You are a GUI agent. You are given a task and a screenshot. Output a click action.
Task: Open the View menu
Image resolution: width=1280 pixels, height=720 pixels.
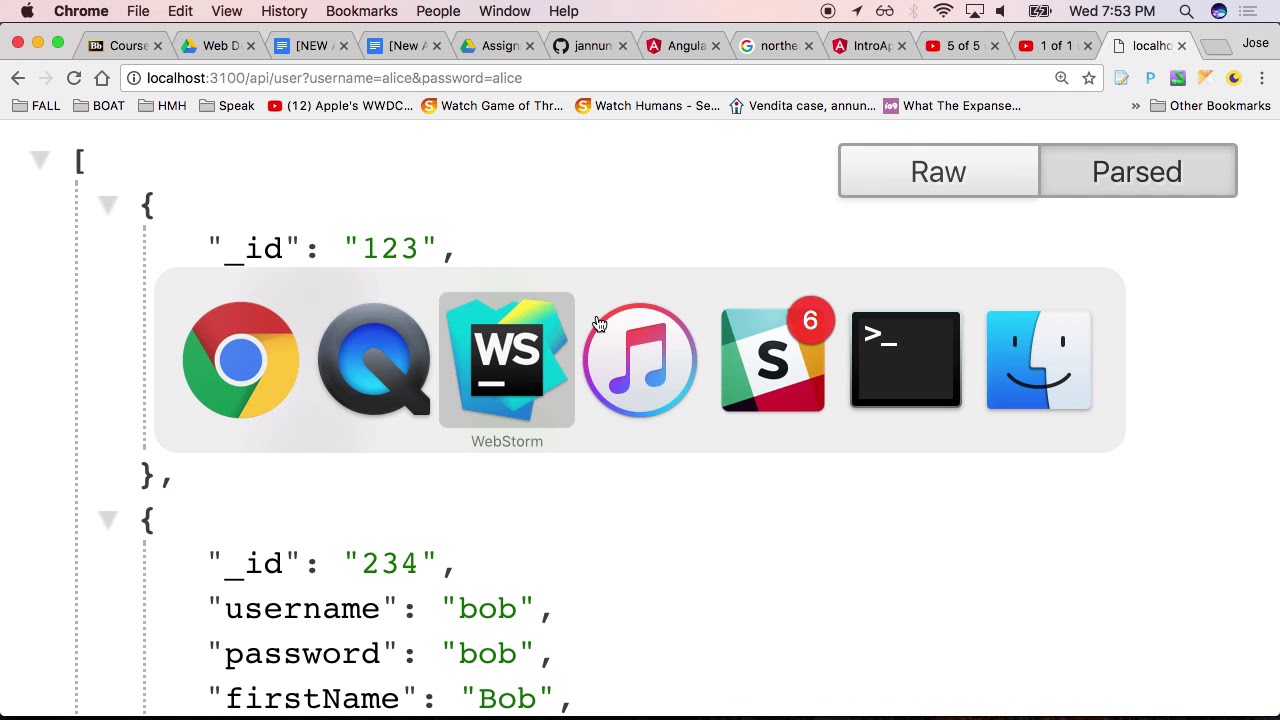[227, 11]
